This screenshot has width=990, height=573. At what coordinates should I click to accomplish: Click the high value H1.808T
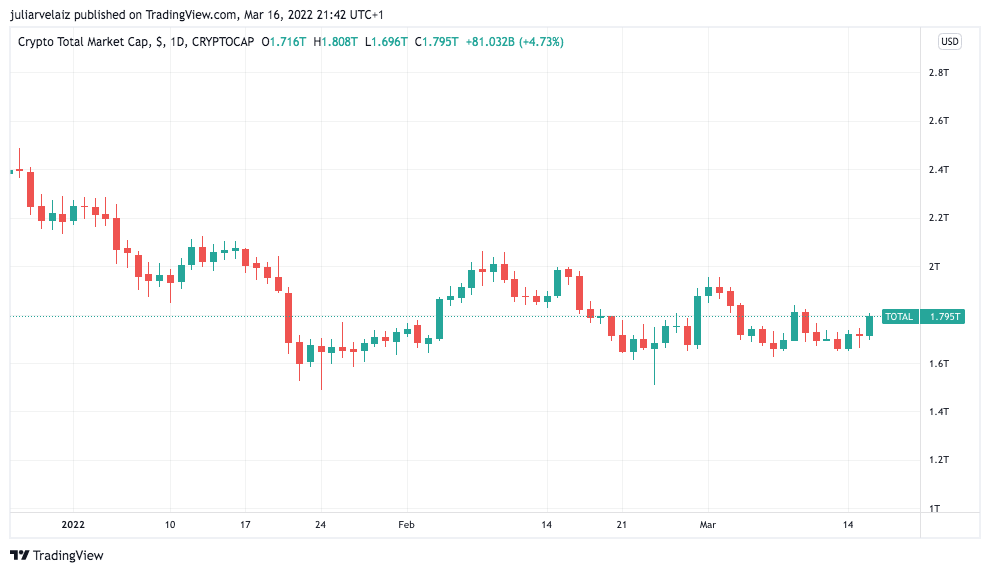coord(335,42)
